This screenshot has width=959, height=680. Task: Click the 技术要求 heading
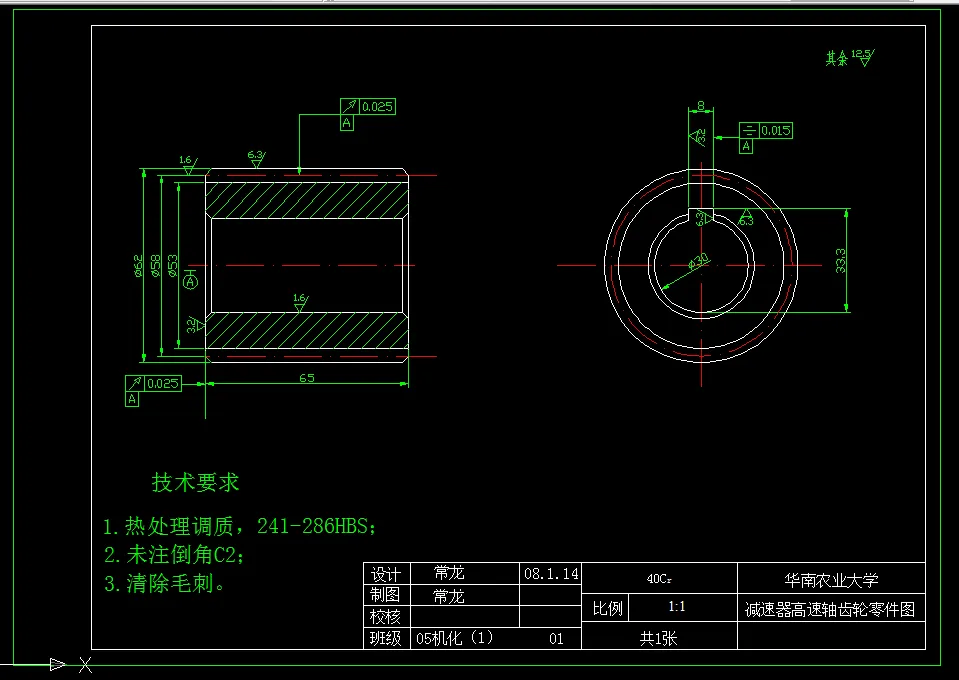(195, 482)
